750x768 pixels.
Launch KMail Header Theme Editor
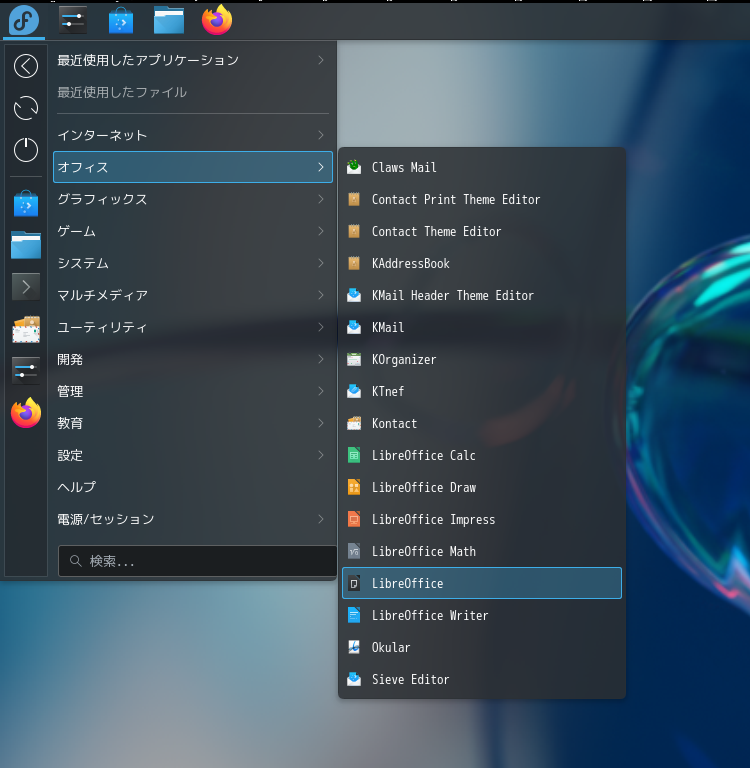pyautogui.click(x=482, y=295)
